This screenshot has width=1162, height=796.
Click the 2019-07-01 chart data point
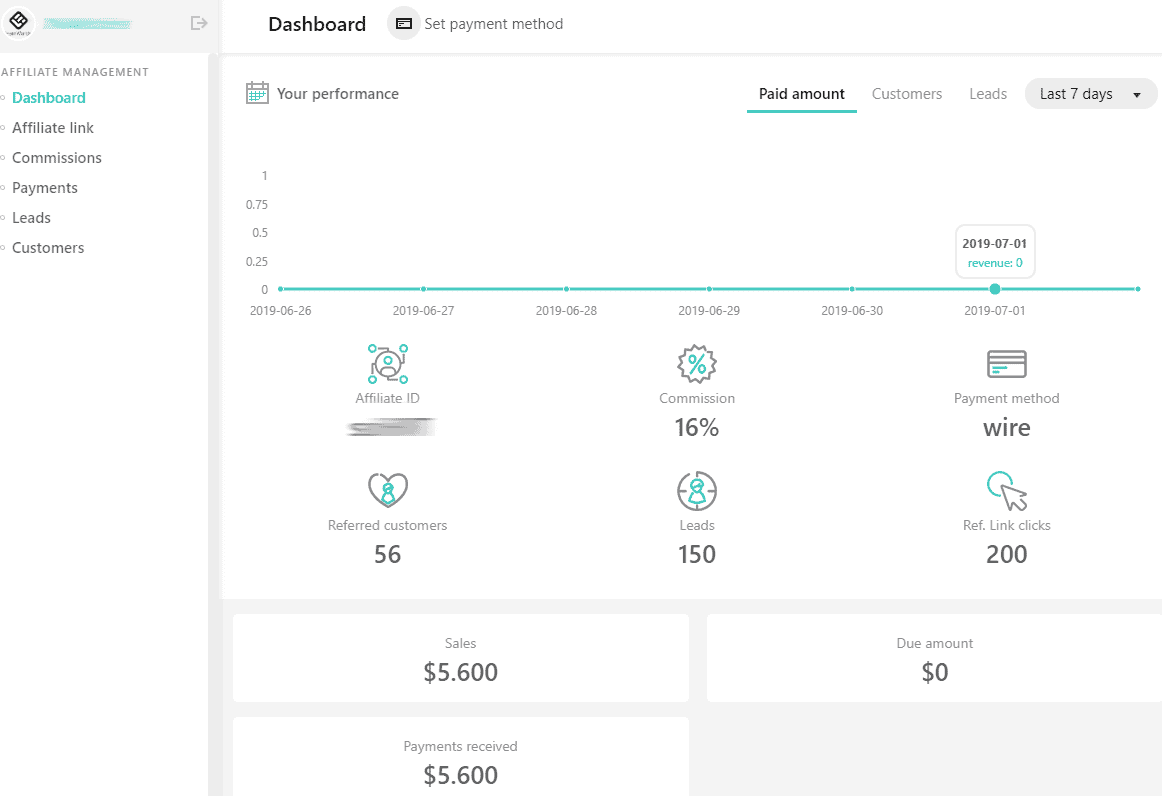click(994, 289)
